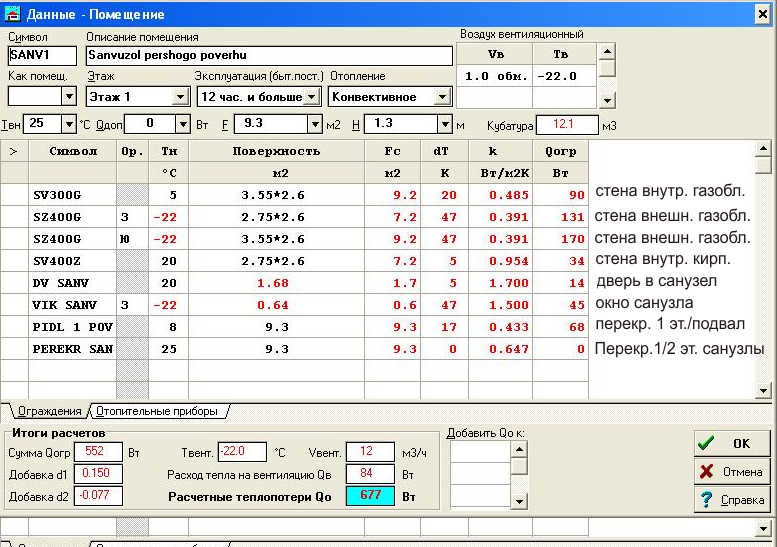Edit the Описание помещения text field
The image size is (777, 547).
(268, 55)
